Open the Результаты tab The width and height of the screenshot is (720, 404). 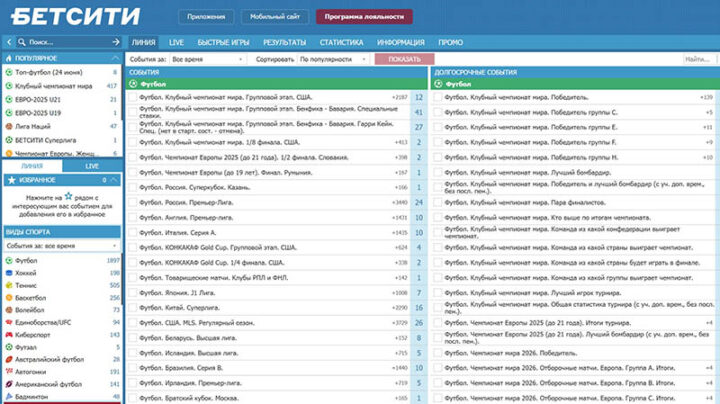pos(284,43)
